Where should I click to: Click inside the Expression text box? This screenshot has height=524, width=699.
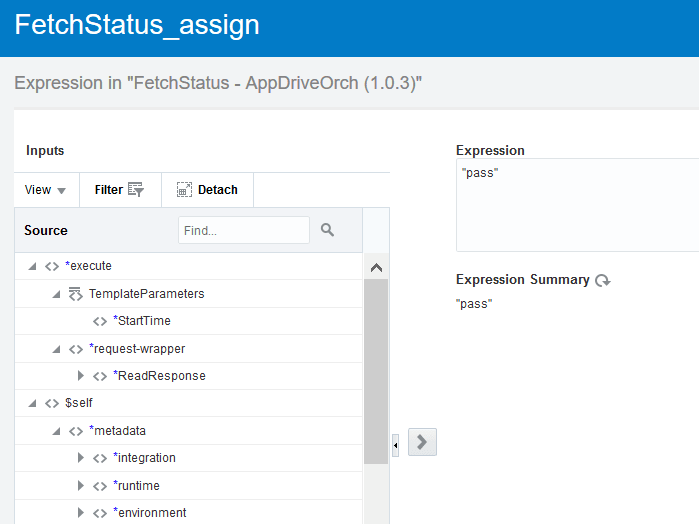578,205
